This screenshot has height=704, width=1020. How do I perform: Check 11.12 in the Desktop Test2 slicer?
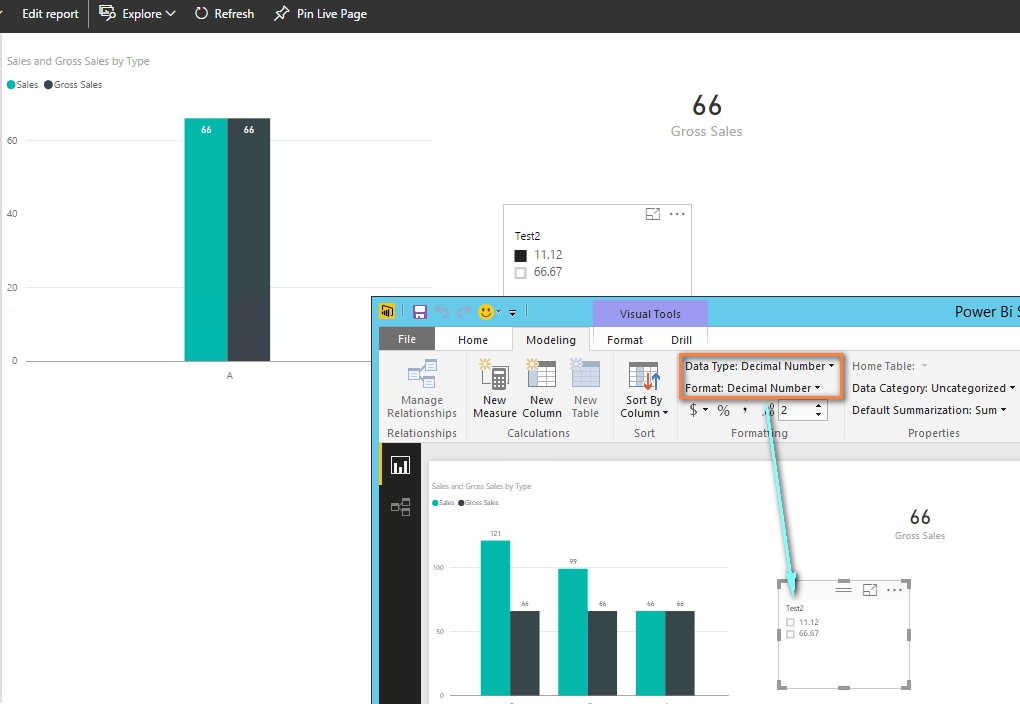790,623
